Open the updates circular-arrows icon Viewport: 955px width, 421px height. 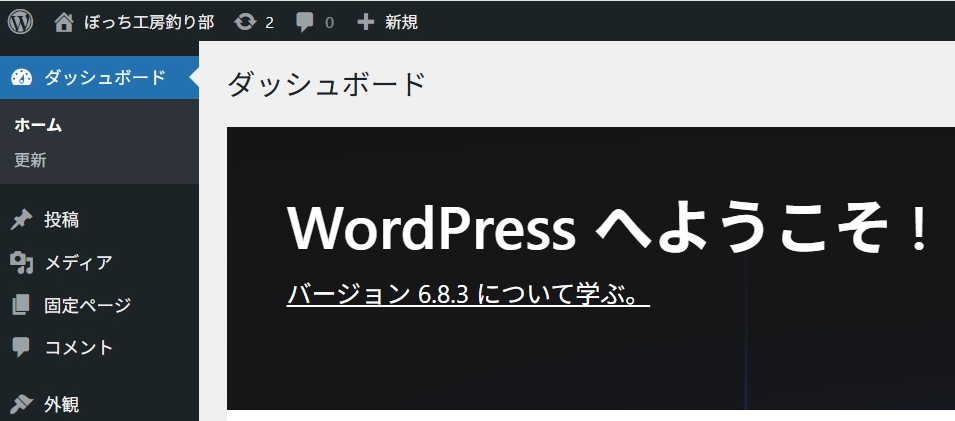245,21
